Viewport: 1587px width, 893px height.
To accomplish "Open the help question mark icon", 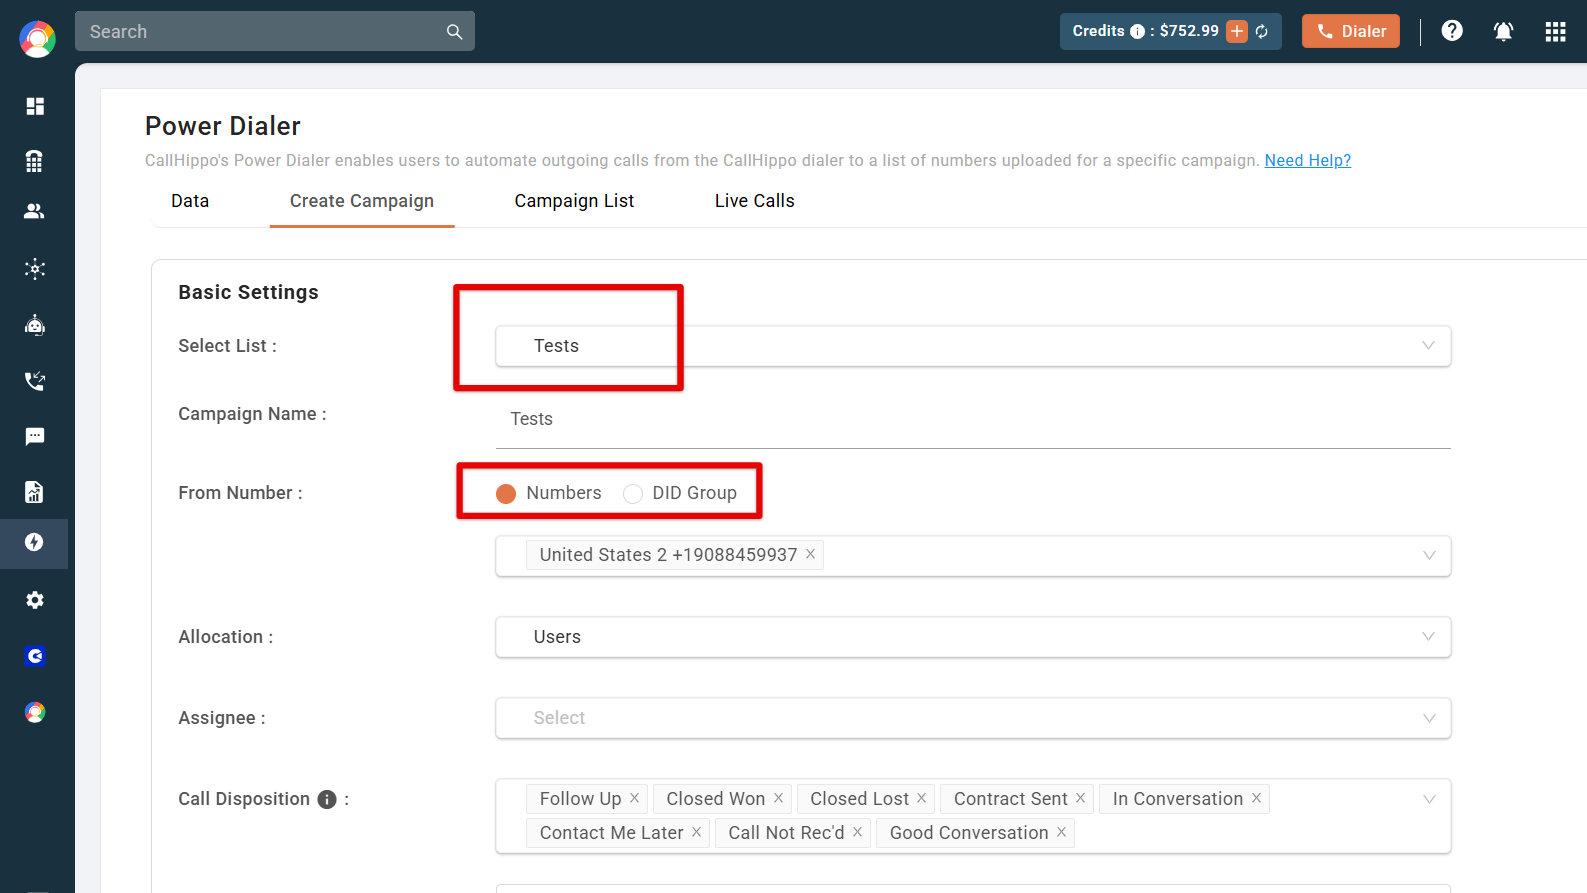I will 1452,31.
